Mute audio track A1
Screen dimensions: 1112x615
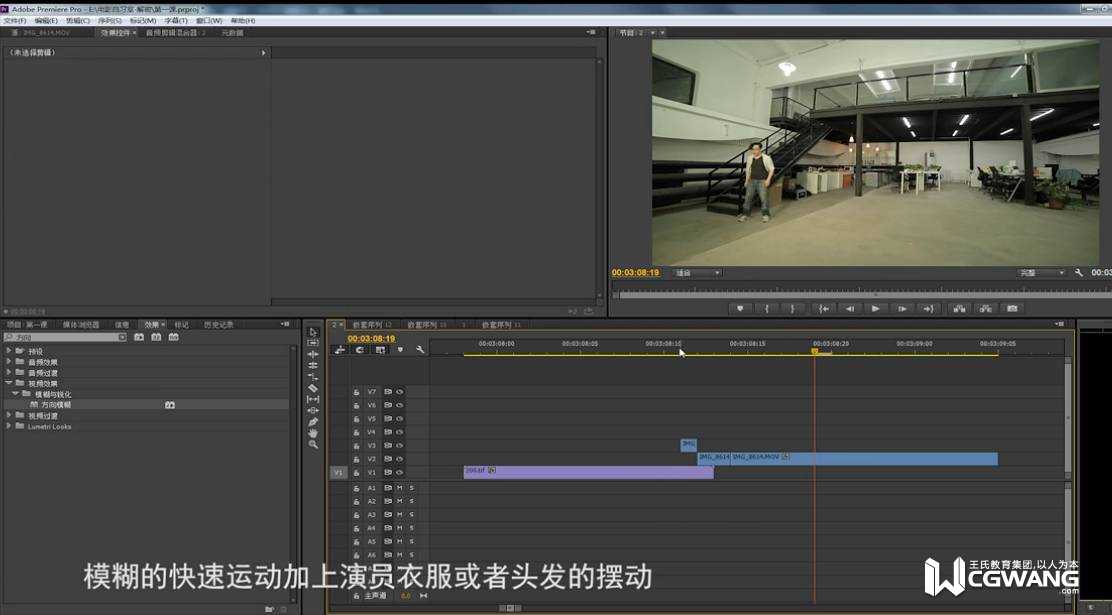click(400, 488)
